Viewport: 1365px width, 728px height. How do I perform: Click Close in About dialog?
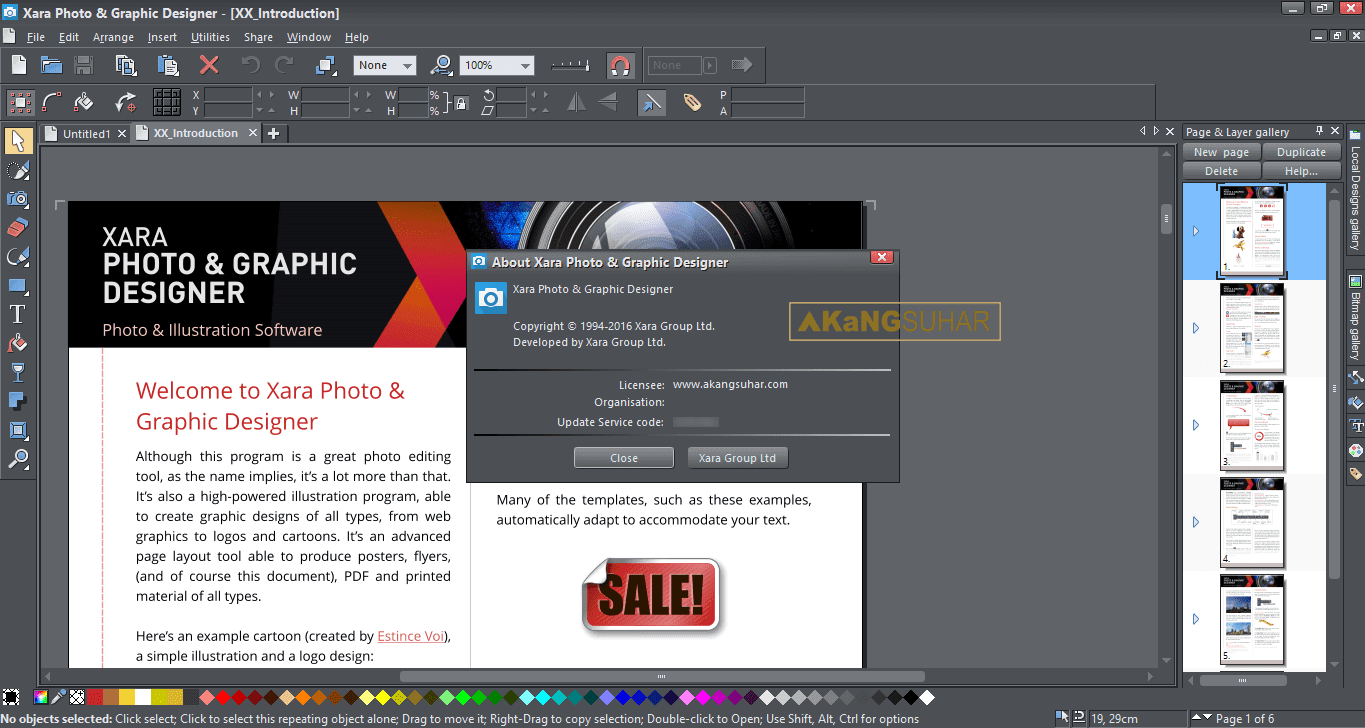click(x=624, y=458)
